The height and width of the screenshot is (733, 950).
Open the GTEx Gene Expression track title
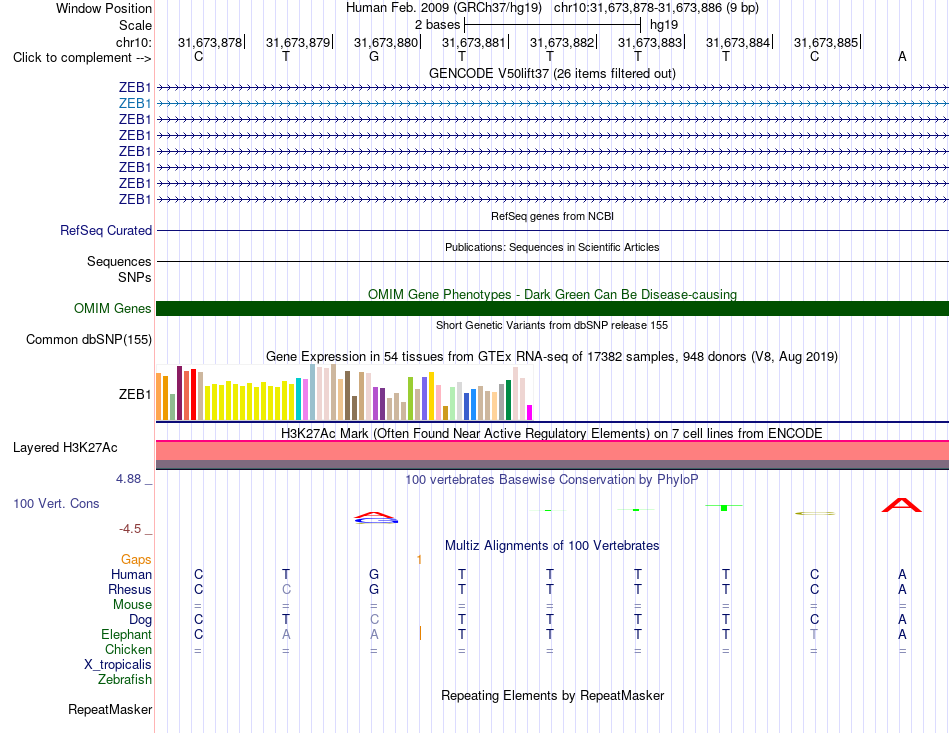[x=552, y=356]
